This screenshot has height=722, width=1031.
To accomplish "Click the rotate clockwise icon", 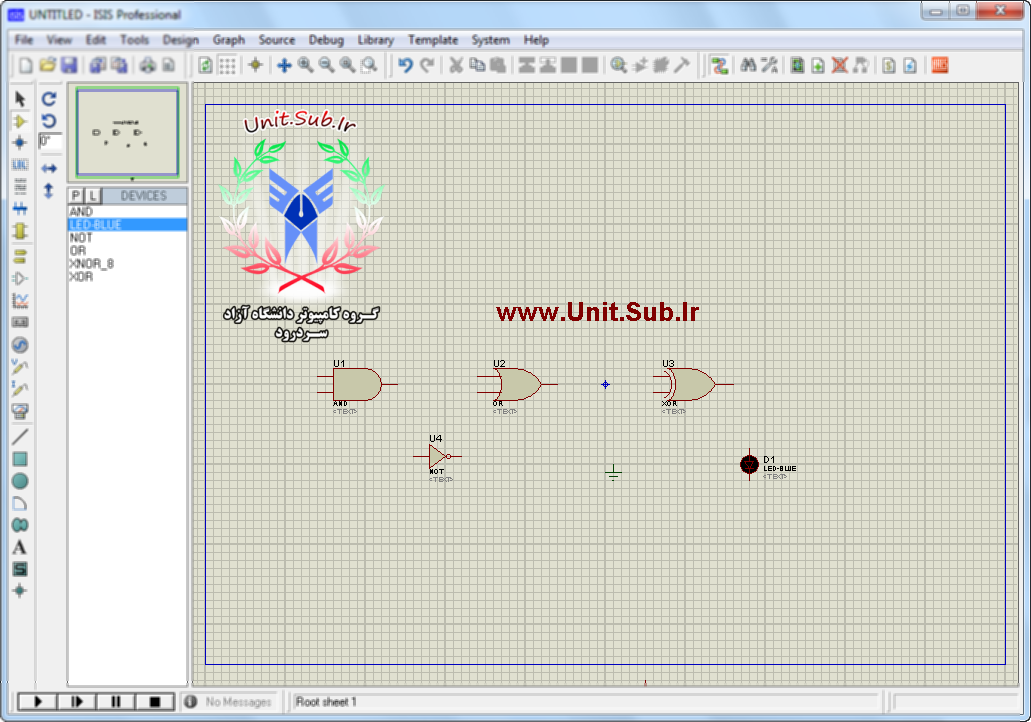I will [x=49, y=99].
